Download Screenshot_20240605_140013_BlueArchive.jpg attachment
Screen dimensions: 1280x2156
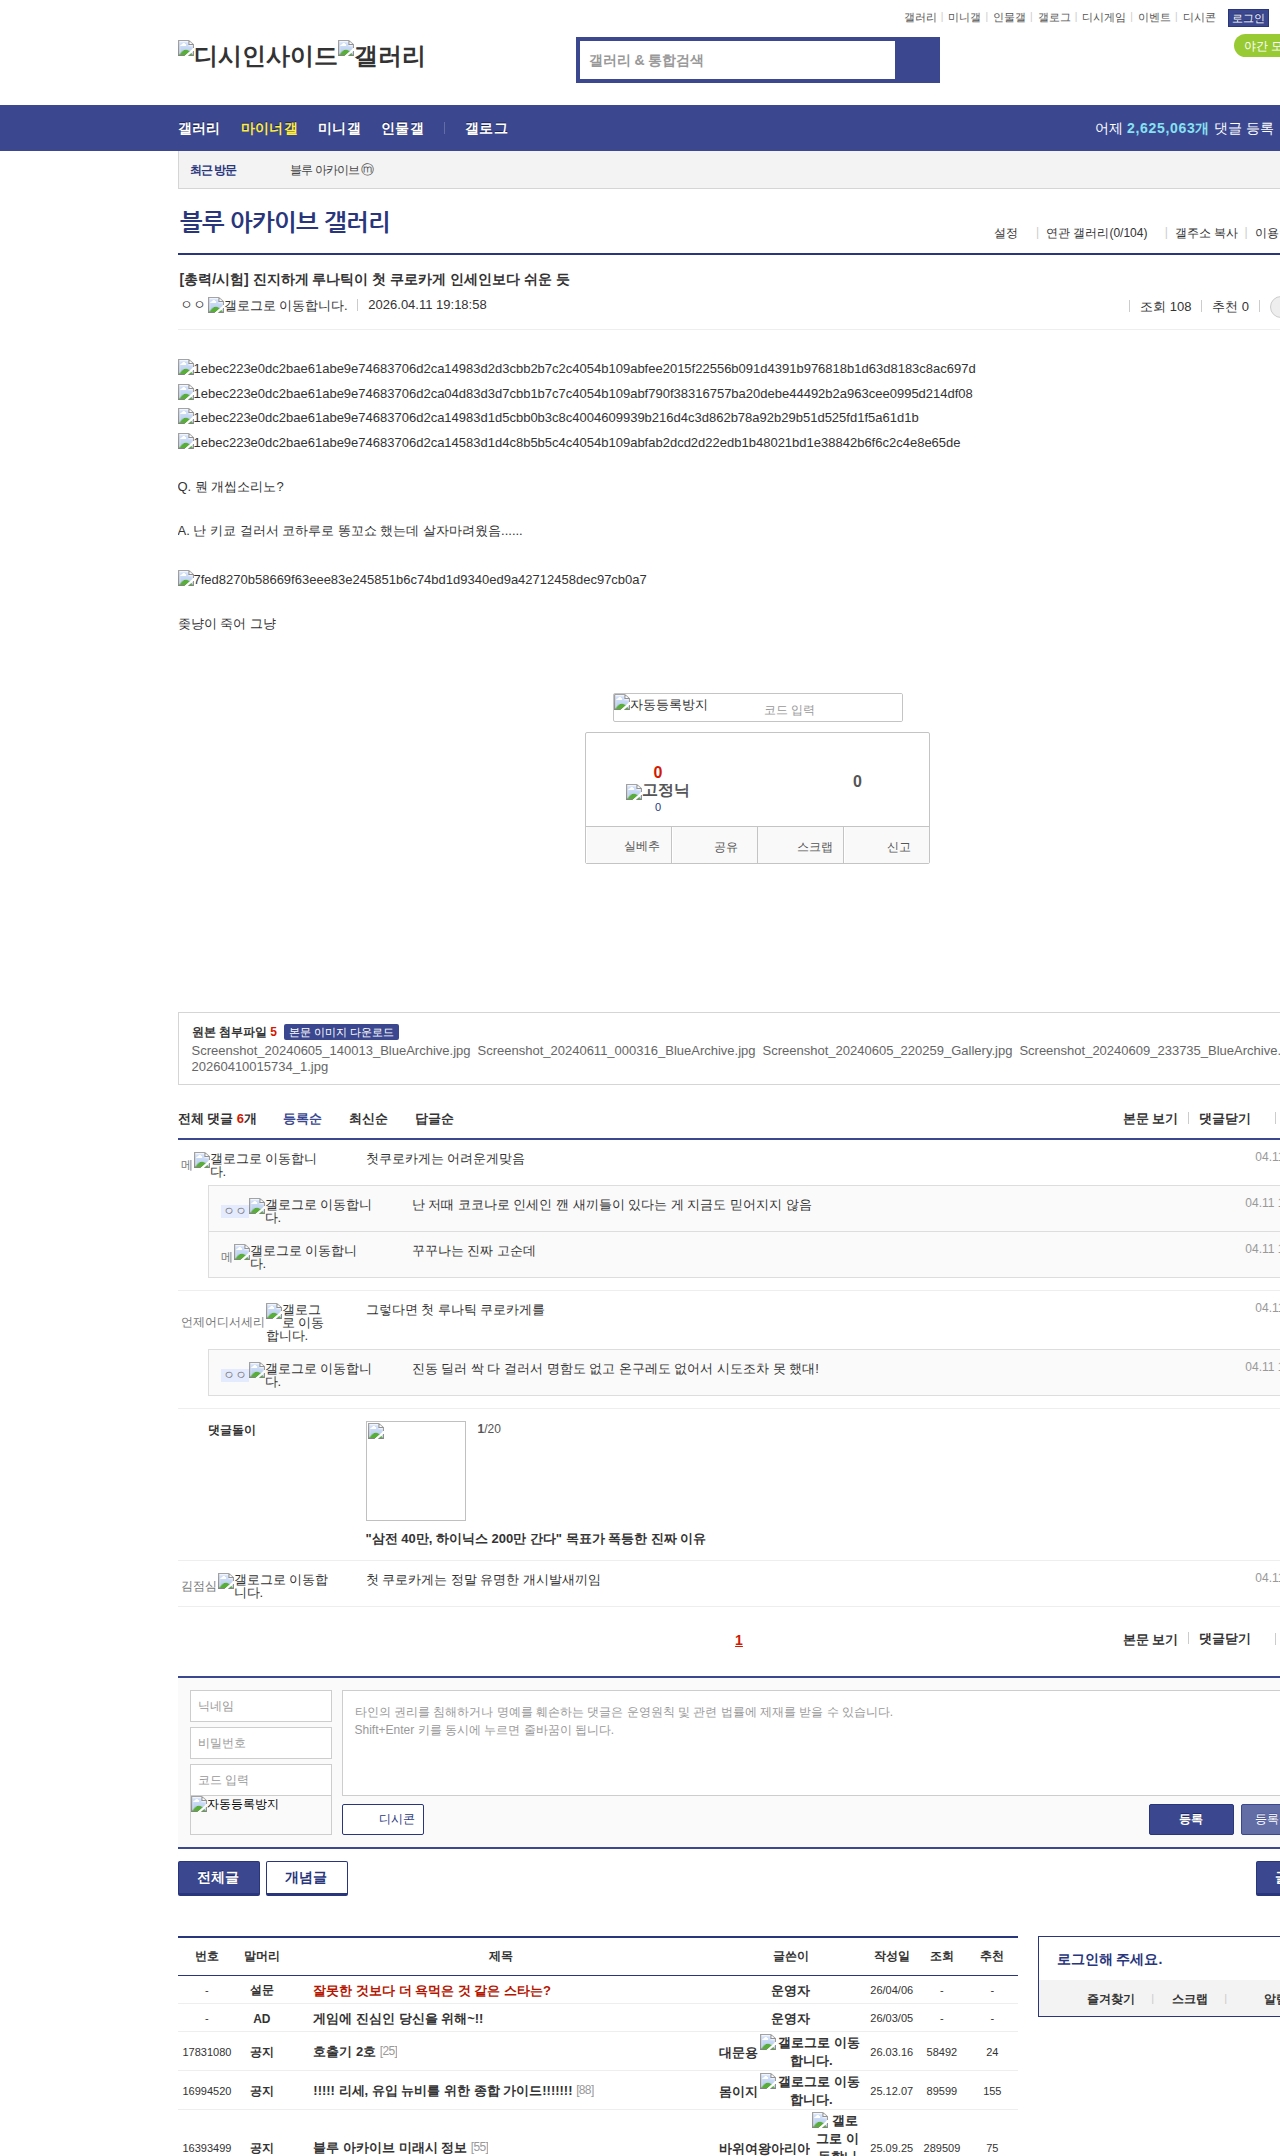(x=331, y=1051)
